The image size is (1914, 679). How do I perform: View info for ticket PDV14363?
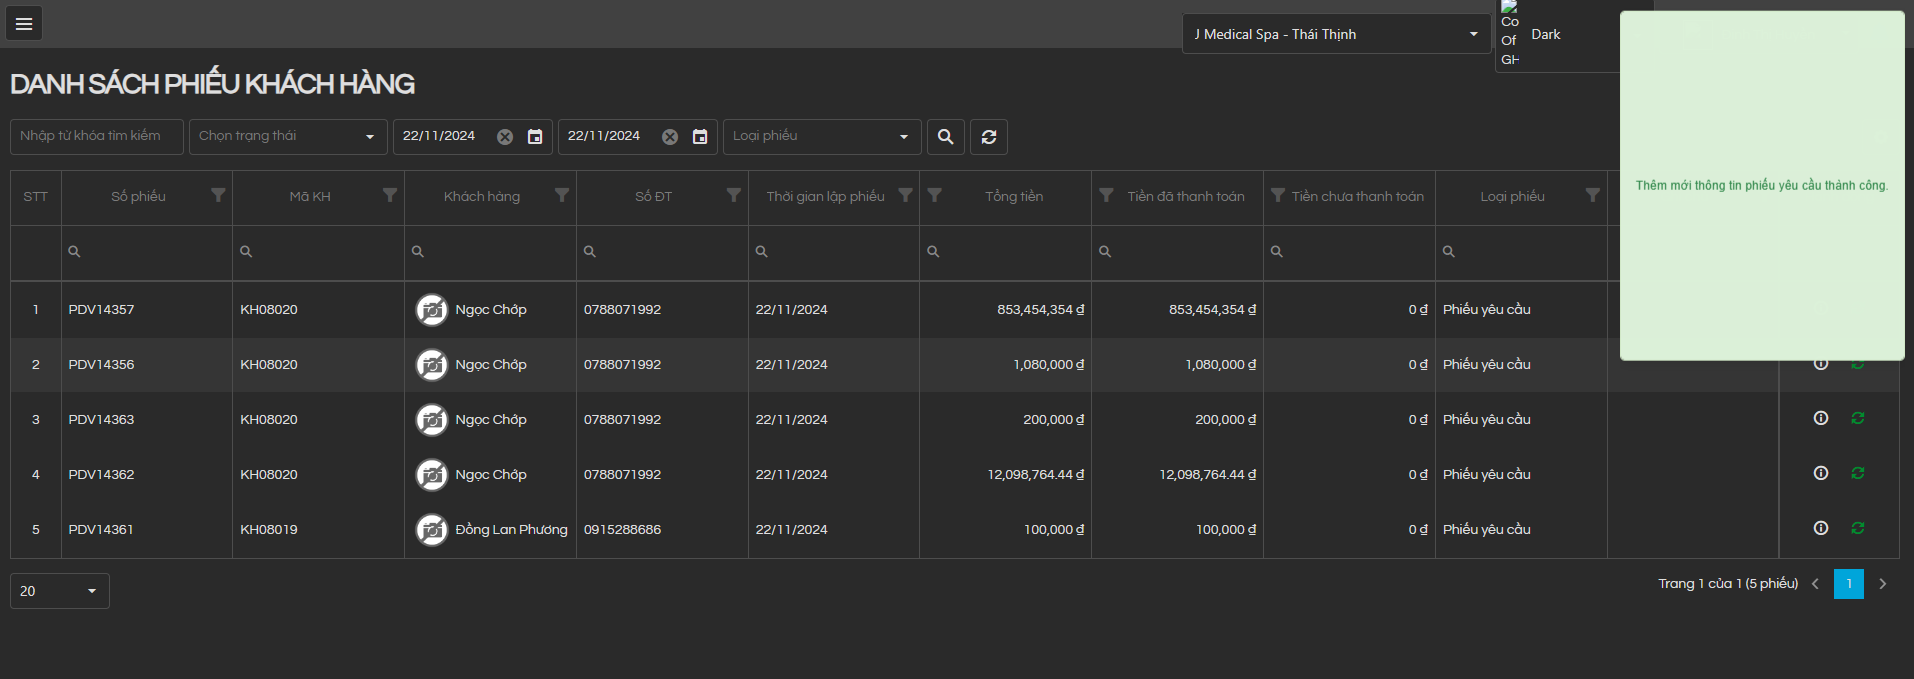1820,419
